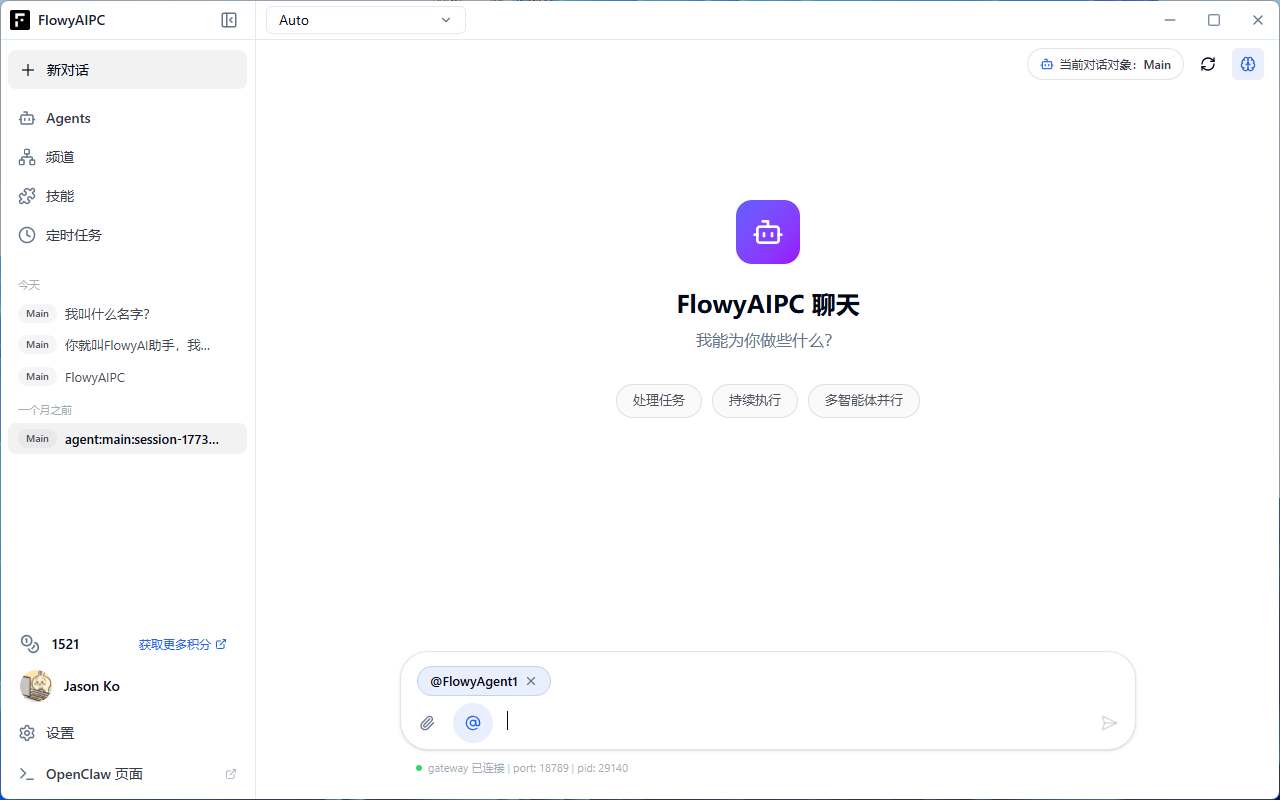Select the 多智能体并行 suggestion chip
The image size is (1280, 800).
[863, 400]
